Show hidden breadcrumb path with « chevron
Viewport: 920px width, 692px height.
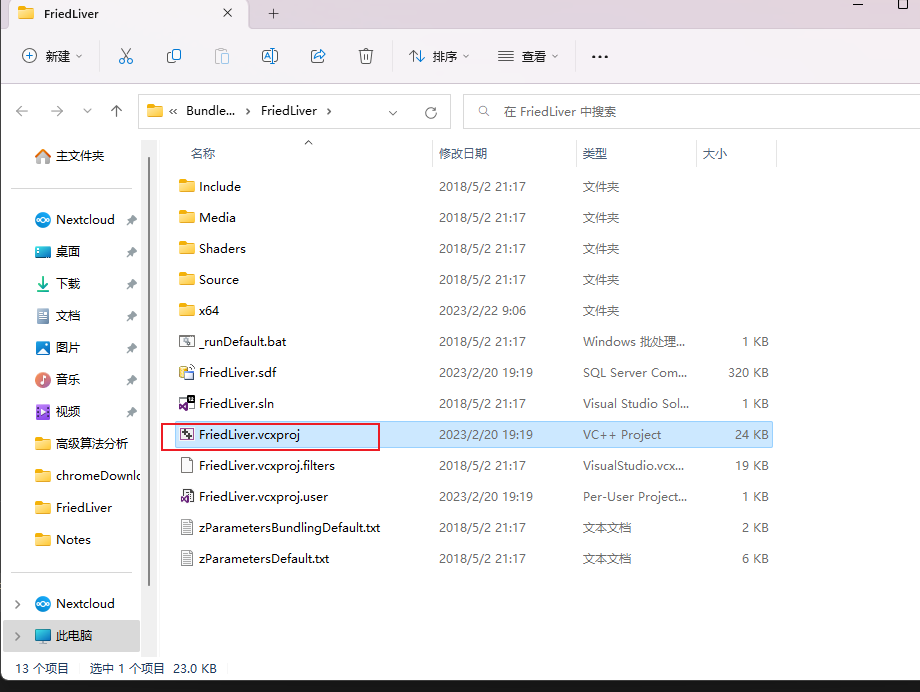click(x=173, y=111)
